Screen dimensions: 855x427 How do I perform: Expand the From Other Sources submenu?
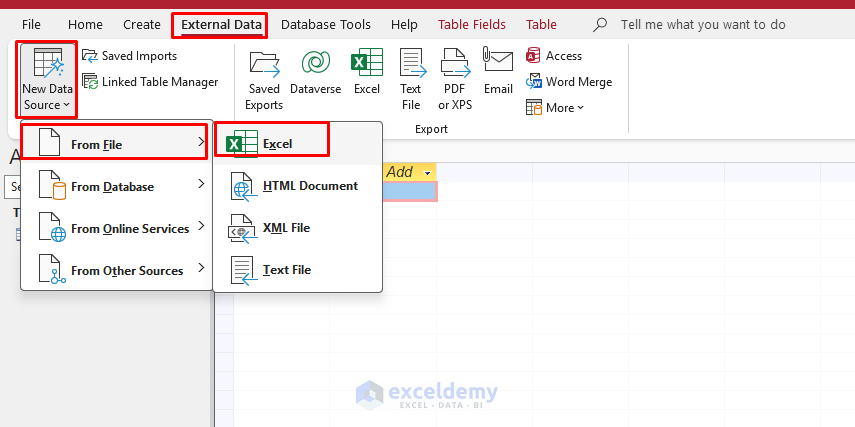(x=116, y=270)
